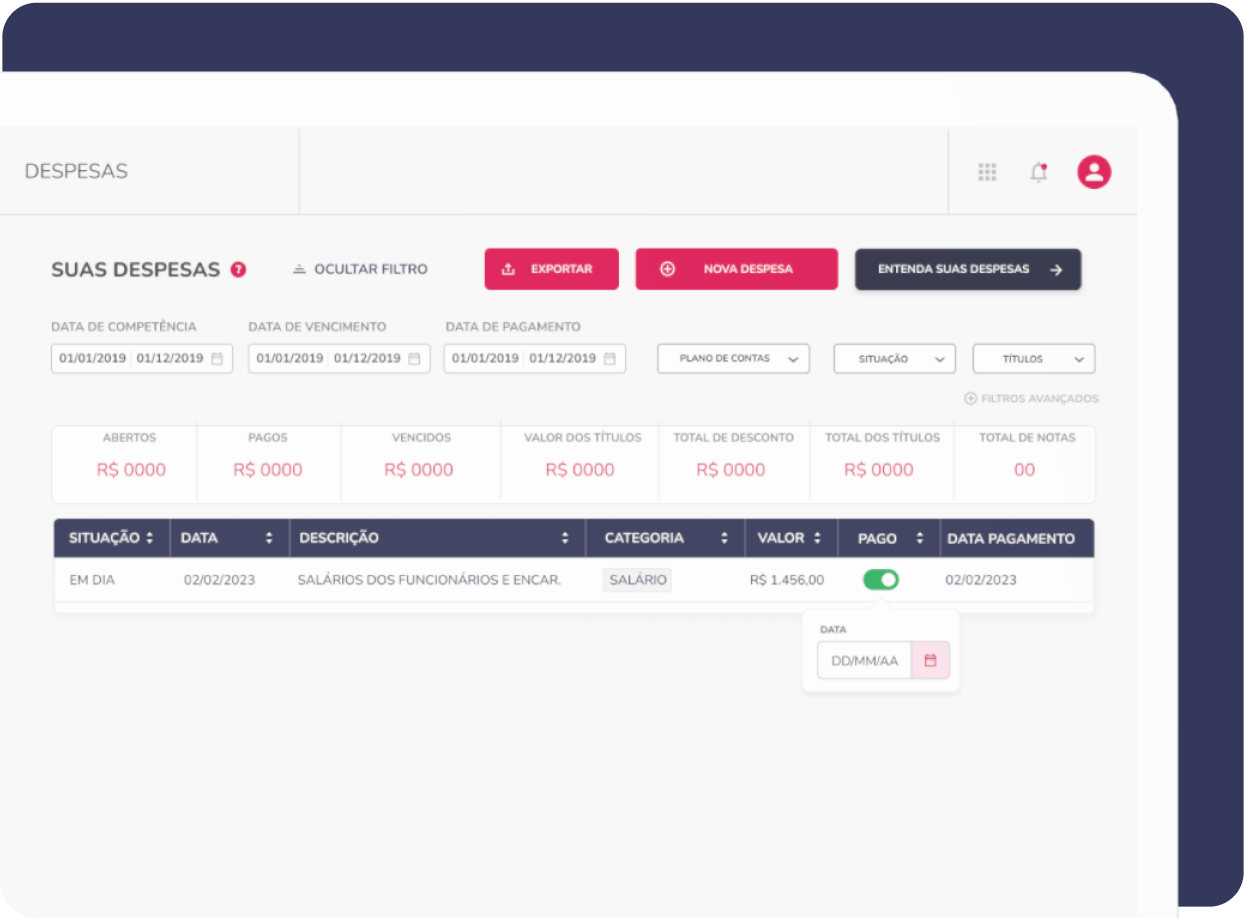Click the DD/MM/AA date input field
Image resolution: width=1246 pixels, height=918 pixels.
click(x=864, y=660)
